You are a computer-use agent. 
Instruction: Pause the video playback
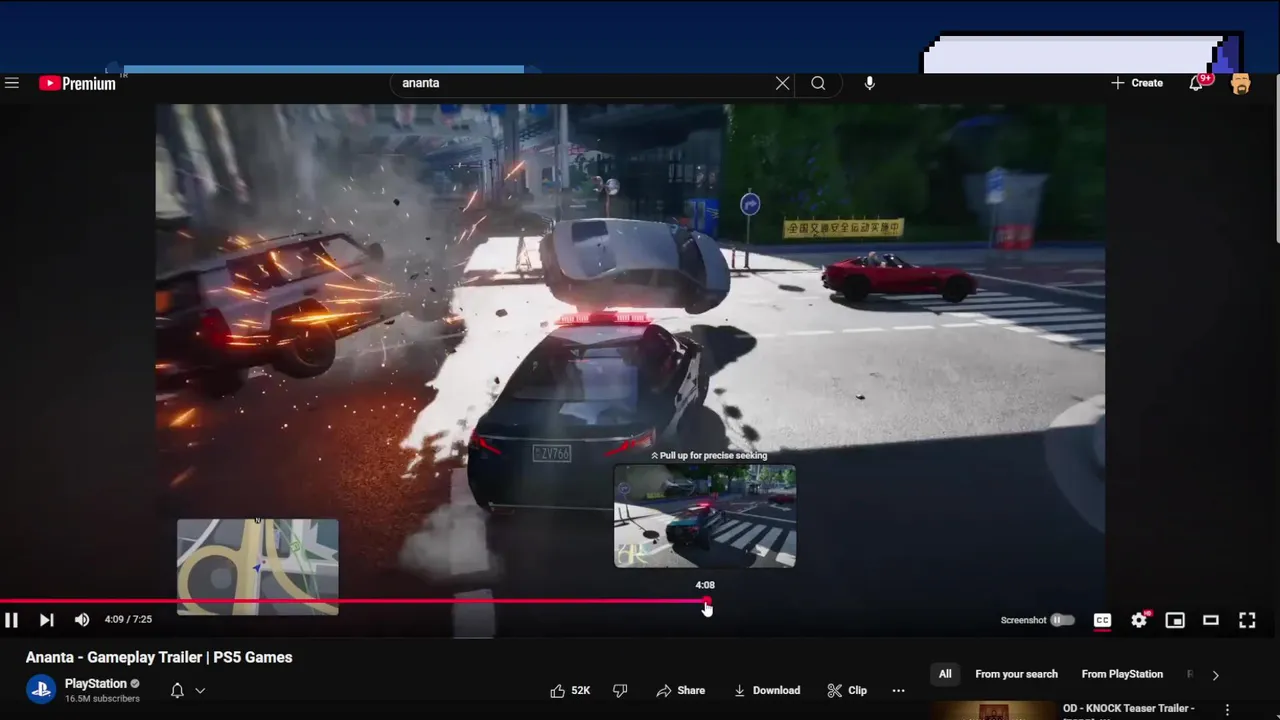click(12, 620)
